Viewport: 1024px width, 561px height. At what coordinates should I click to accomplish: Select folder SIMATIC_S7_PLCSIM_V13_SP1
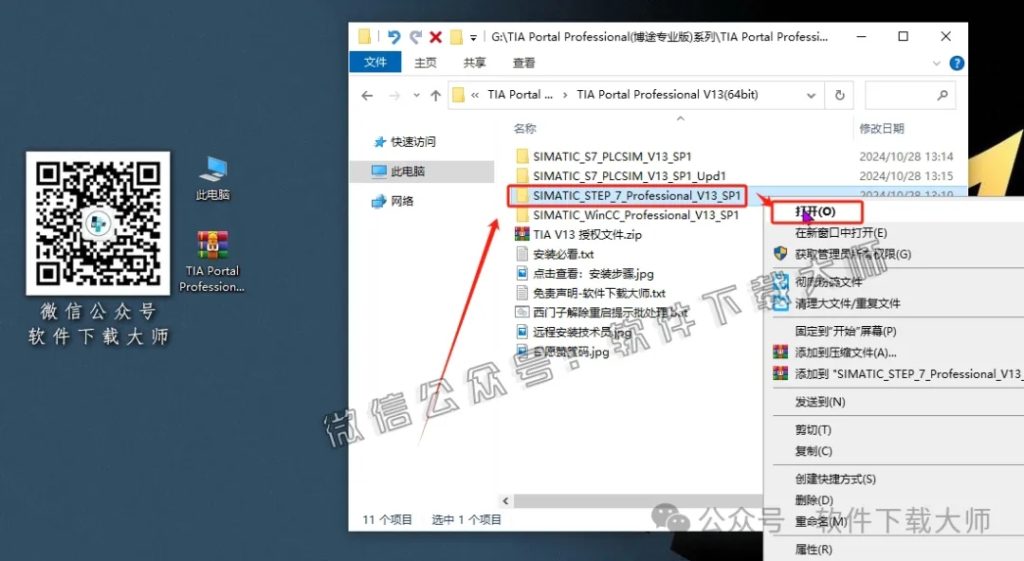[x=612, y=157]
